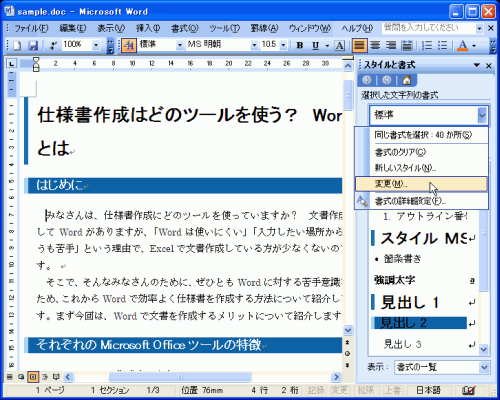
Task: Open the font size 10.5 dropdown
Action: [283, 45]
